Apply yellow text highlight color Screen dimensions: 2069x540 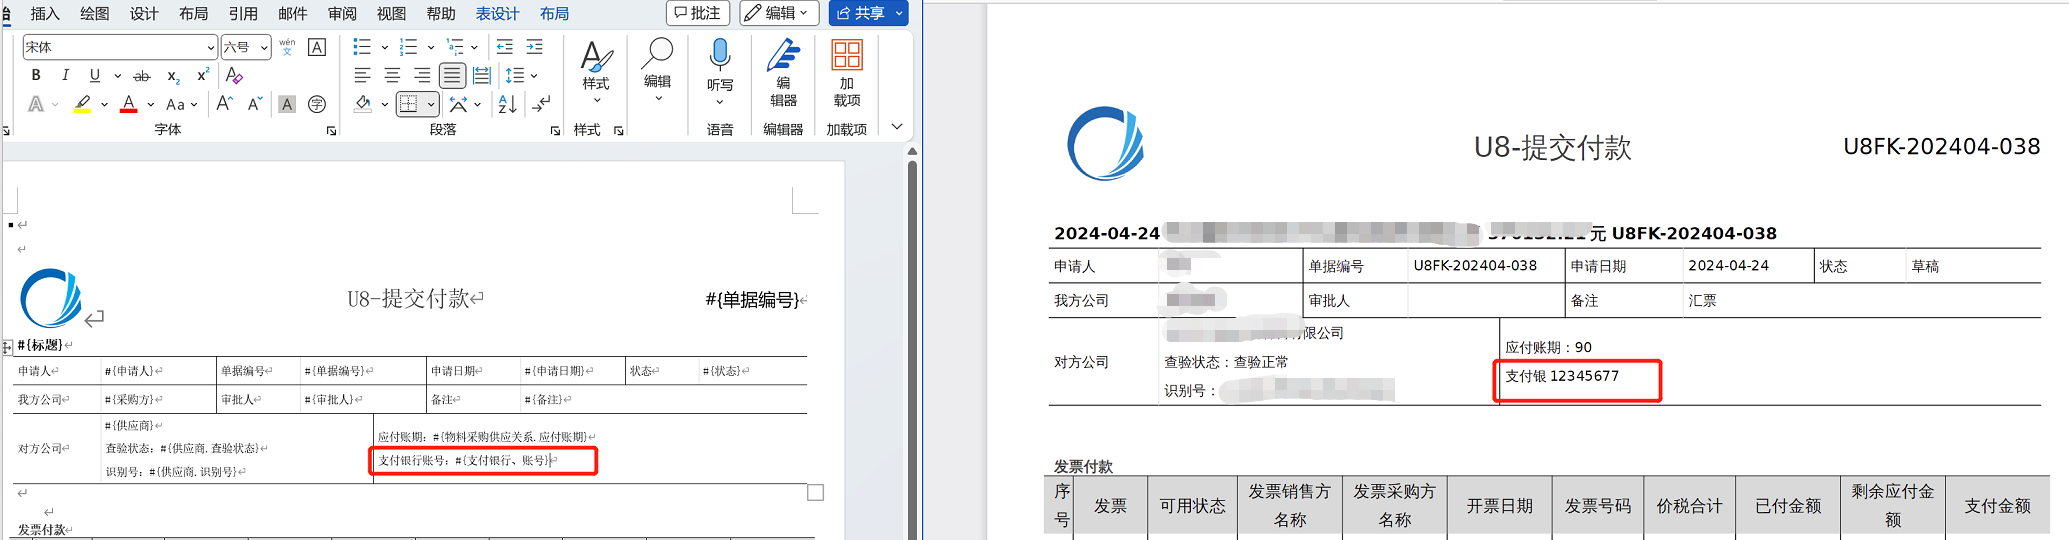coord(83,104)
